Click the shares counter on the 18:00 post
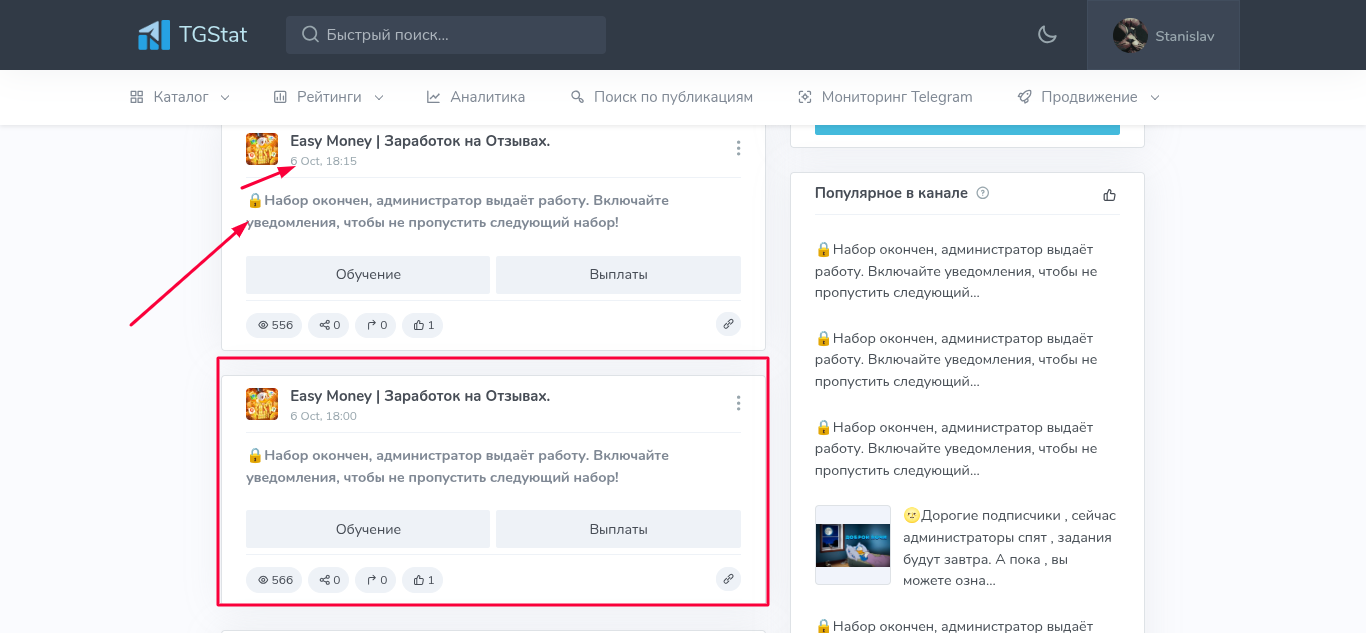This screenshot has height=633, width=1366. (x=329, y=580)
